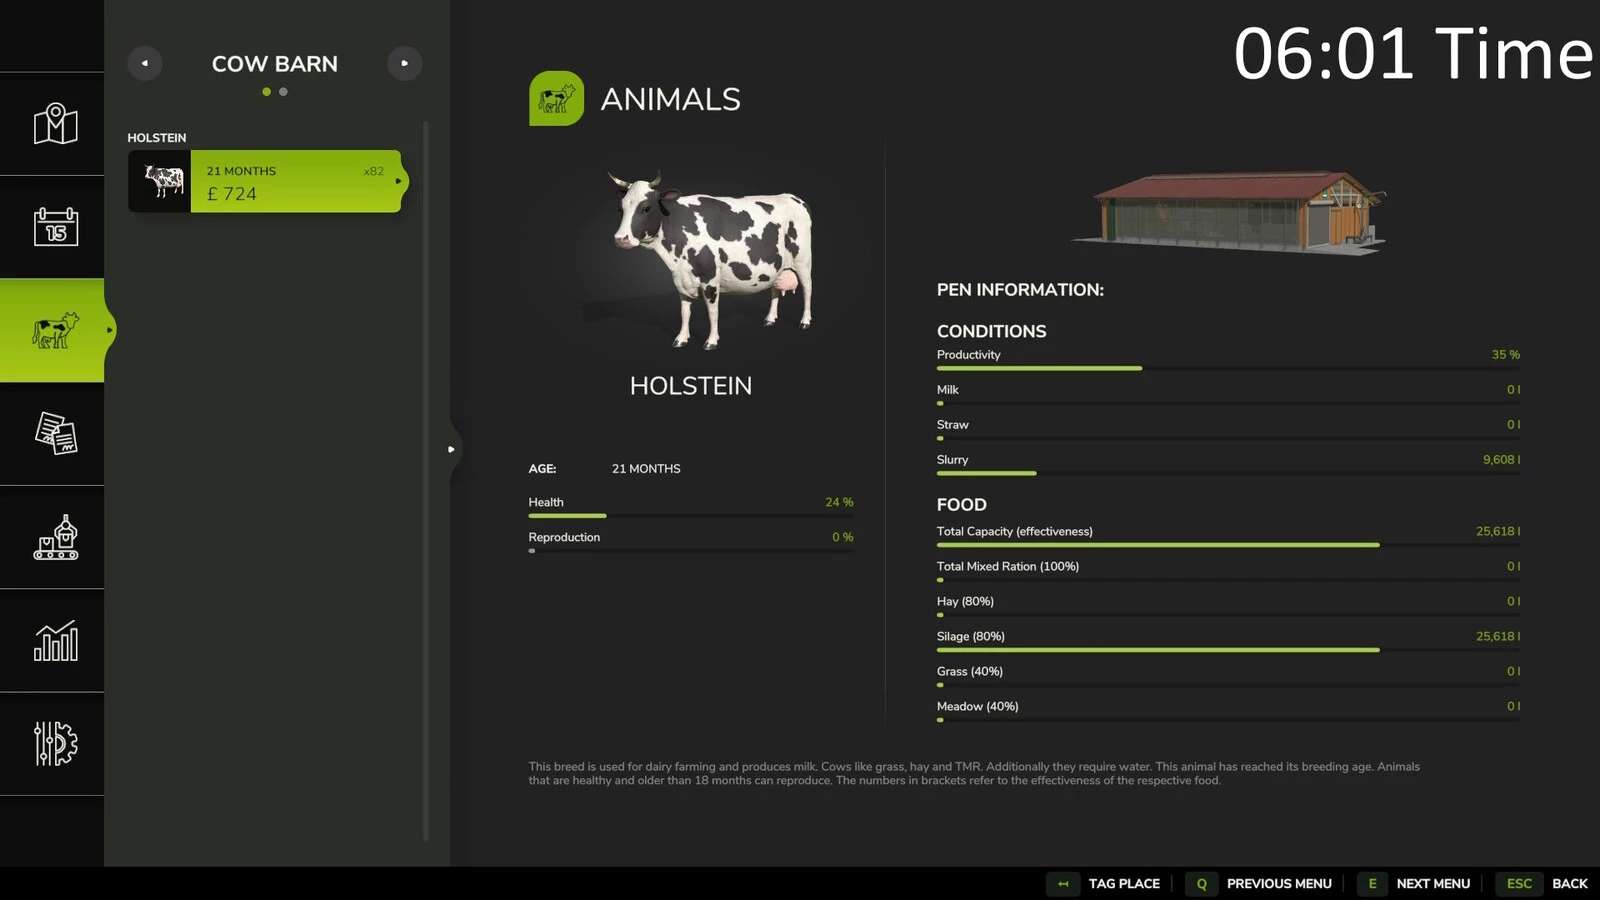This screenshot has width=1600, height=900.
Task: Go to previous barn with left arrow
Action: coord(145,63)
